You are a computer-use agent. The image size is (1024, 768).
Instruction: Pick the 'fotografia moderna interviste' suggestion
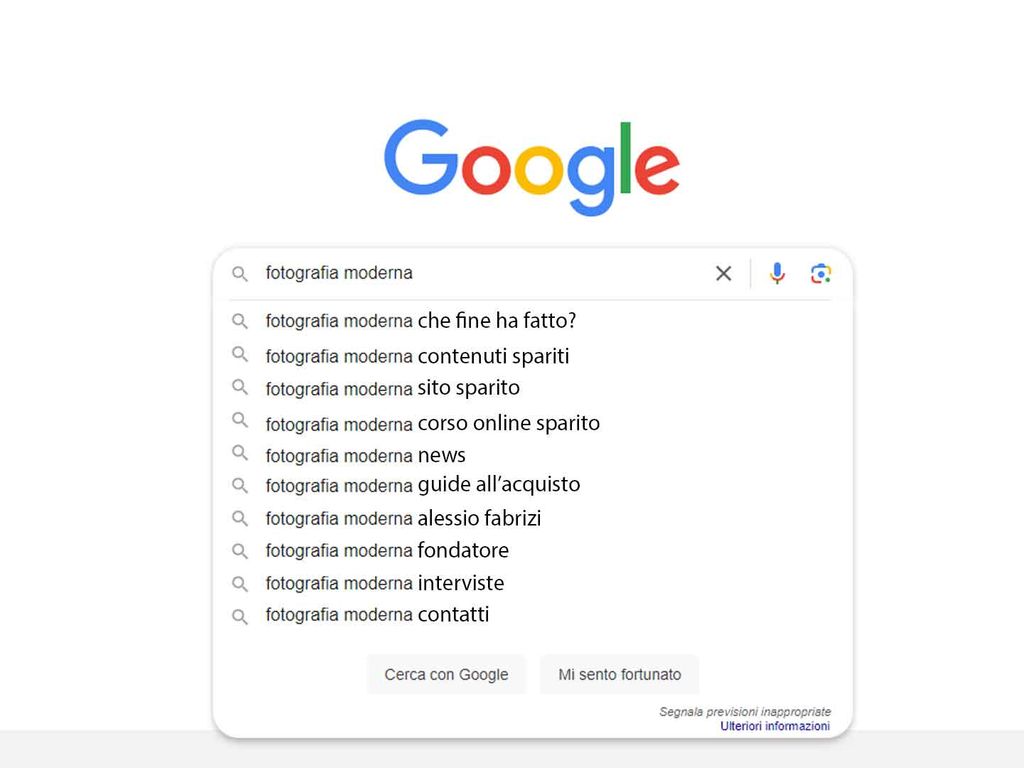pos(384,583)
